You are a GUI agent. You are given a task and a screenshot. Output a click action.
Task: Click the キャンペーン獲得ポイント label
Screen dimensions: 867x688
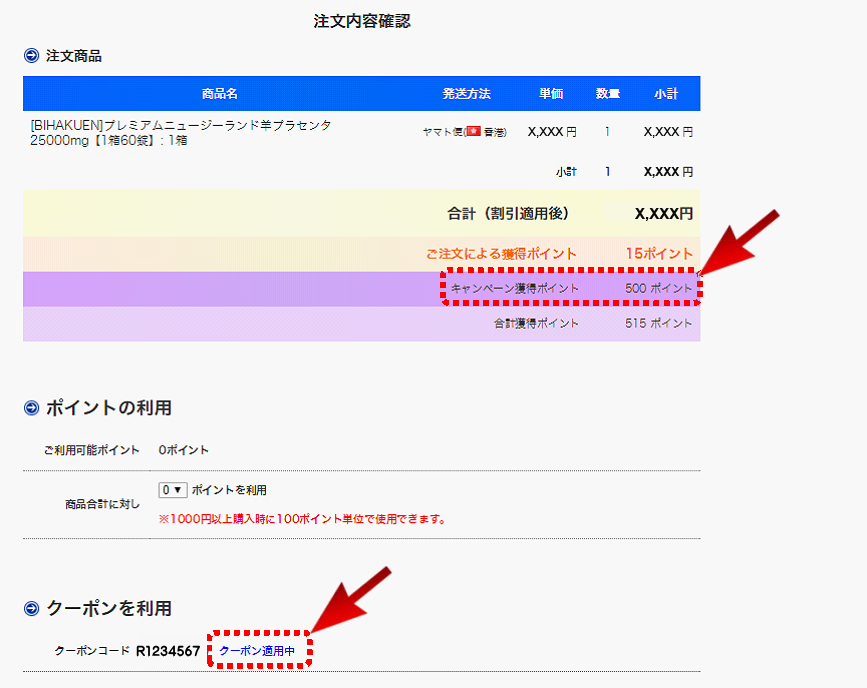[x=514, y=288]
